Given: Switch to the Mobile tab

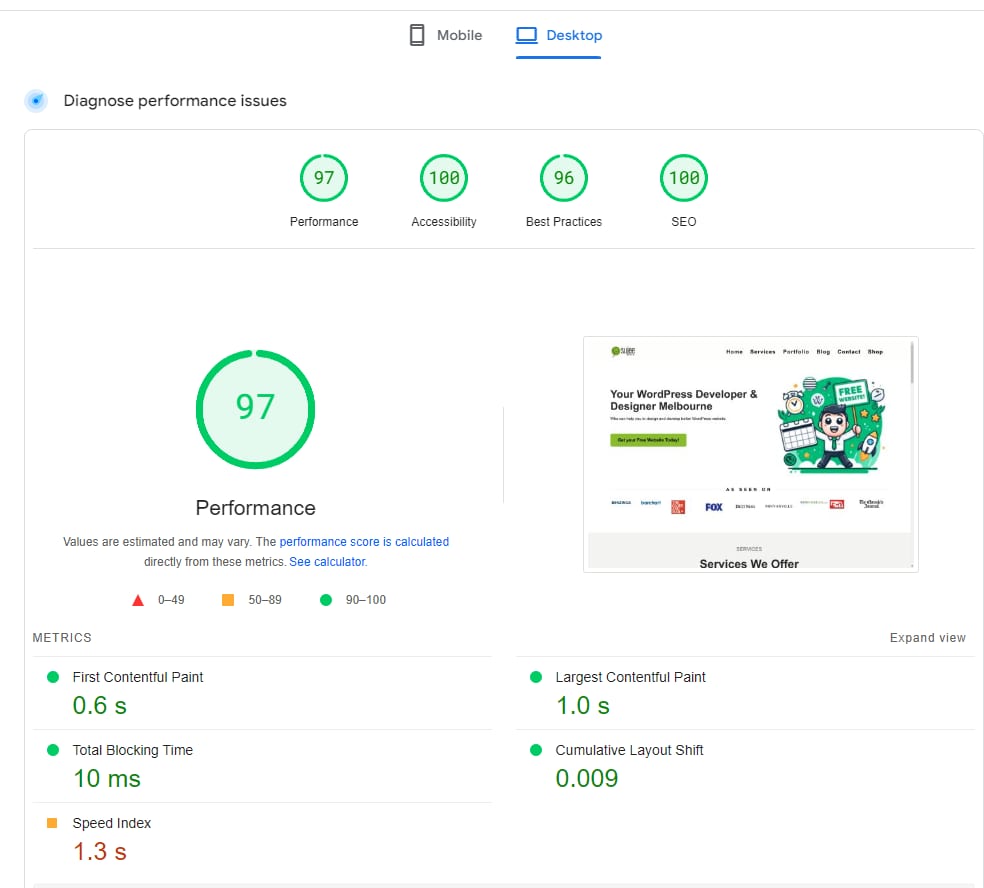Looking at the screenshot, I should click(445, 35).
